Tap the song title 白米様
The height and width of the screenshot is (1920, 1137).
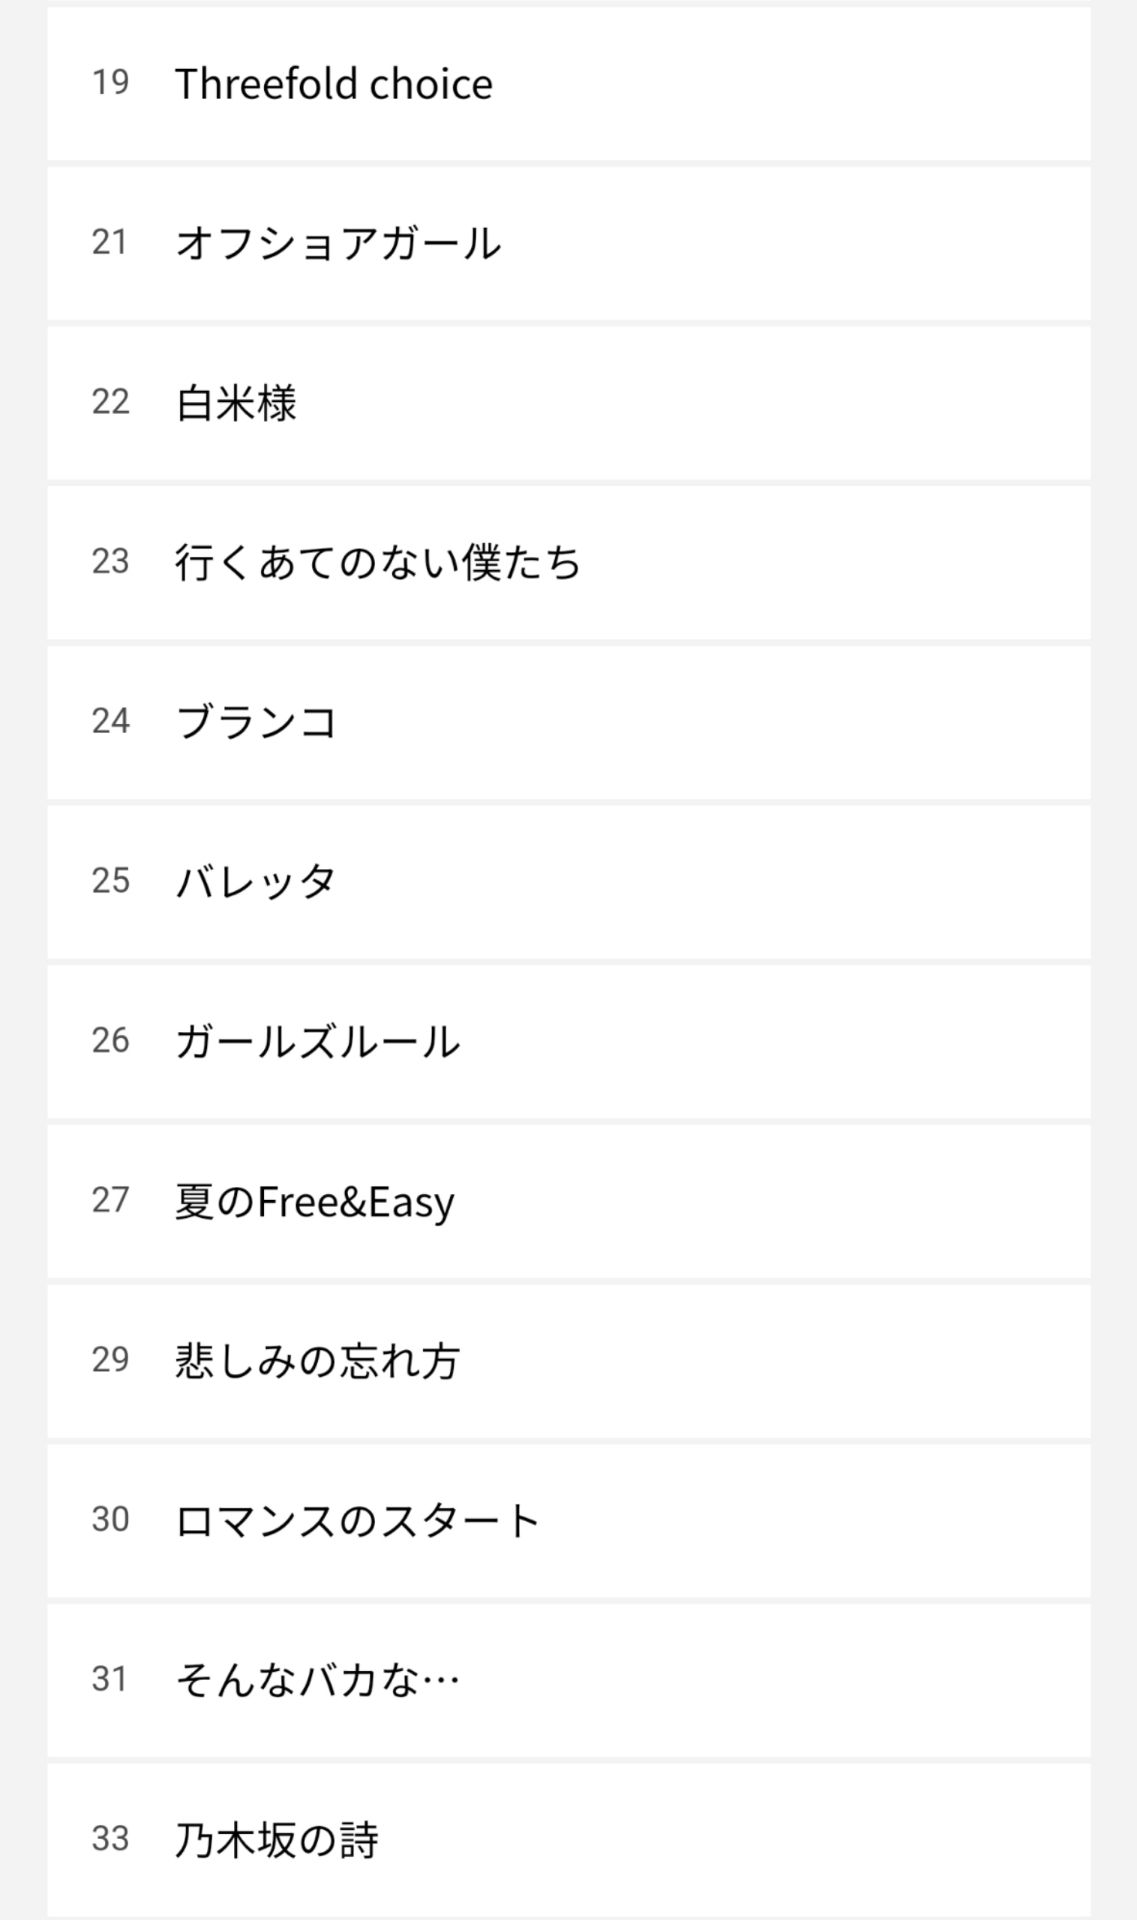pyautogui.click(x=236, y=403)
